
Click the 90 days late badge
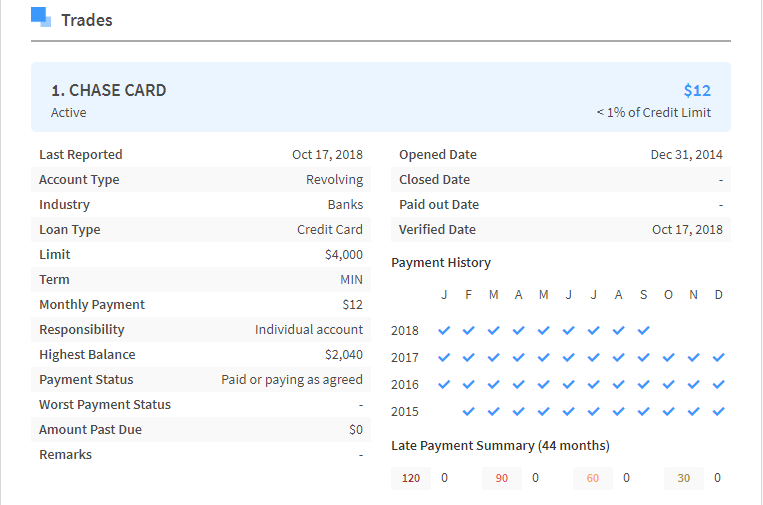[502, 478]
